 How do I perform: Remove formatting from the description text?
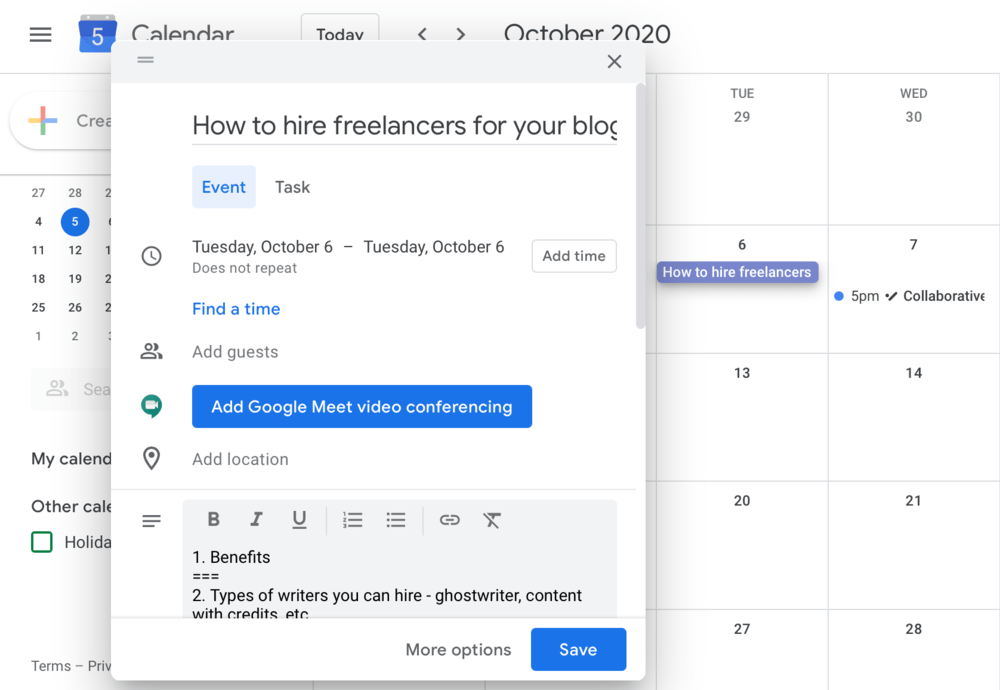492,520
